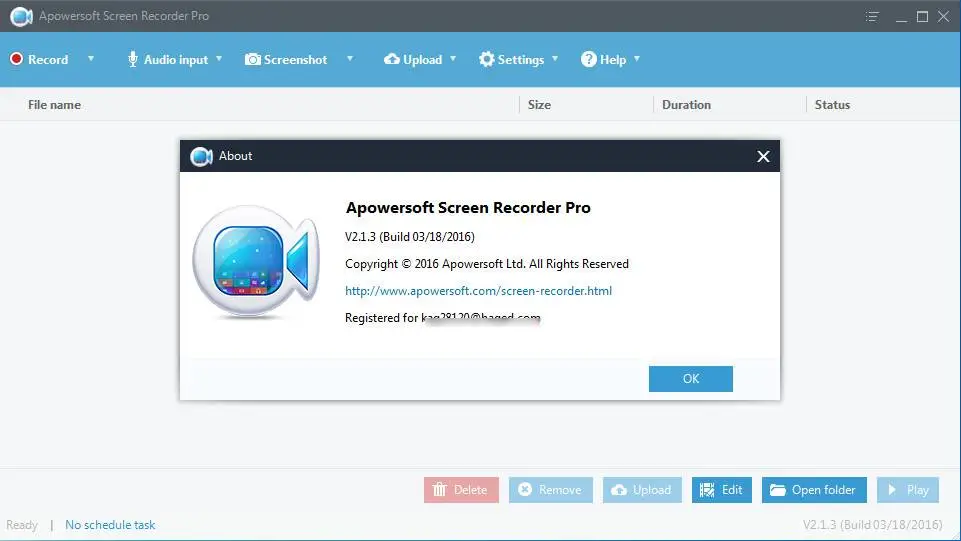Select the Upload label in top toolbar
Screen dimensions: 961x541
pos(422,60)
